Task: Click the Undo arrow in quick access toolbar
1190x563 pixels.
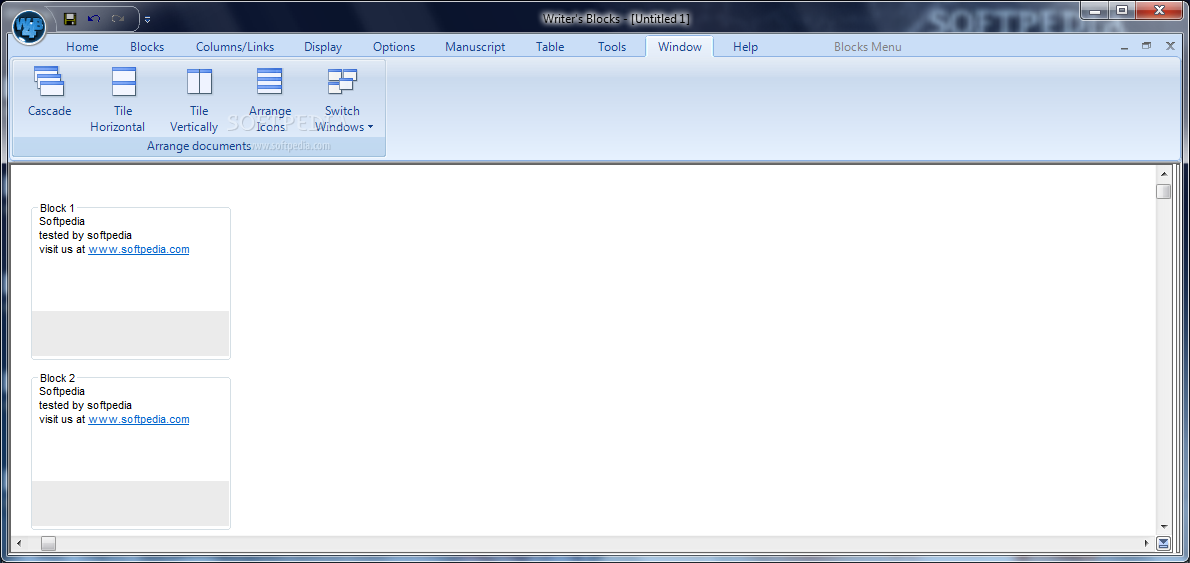Action: [93, 18]
